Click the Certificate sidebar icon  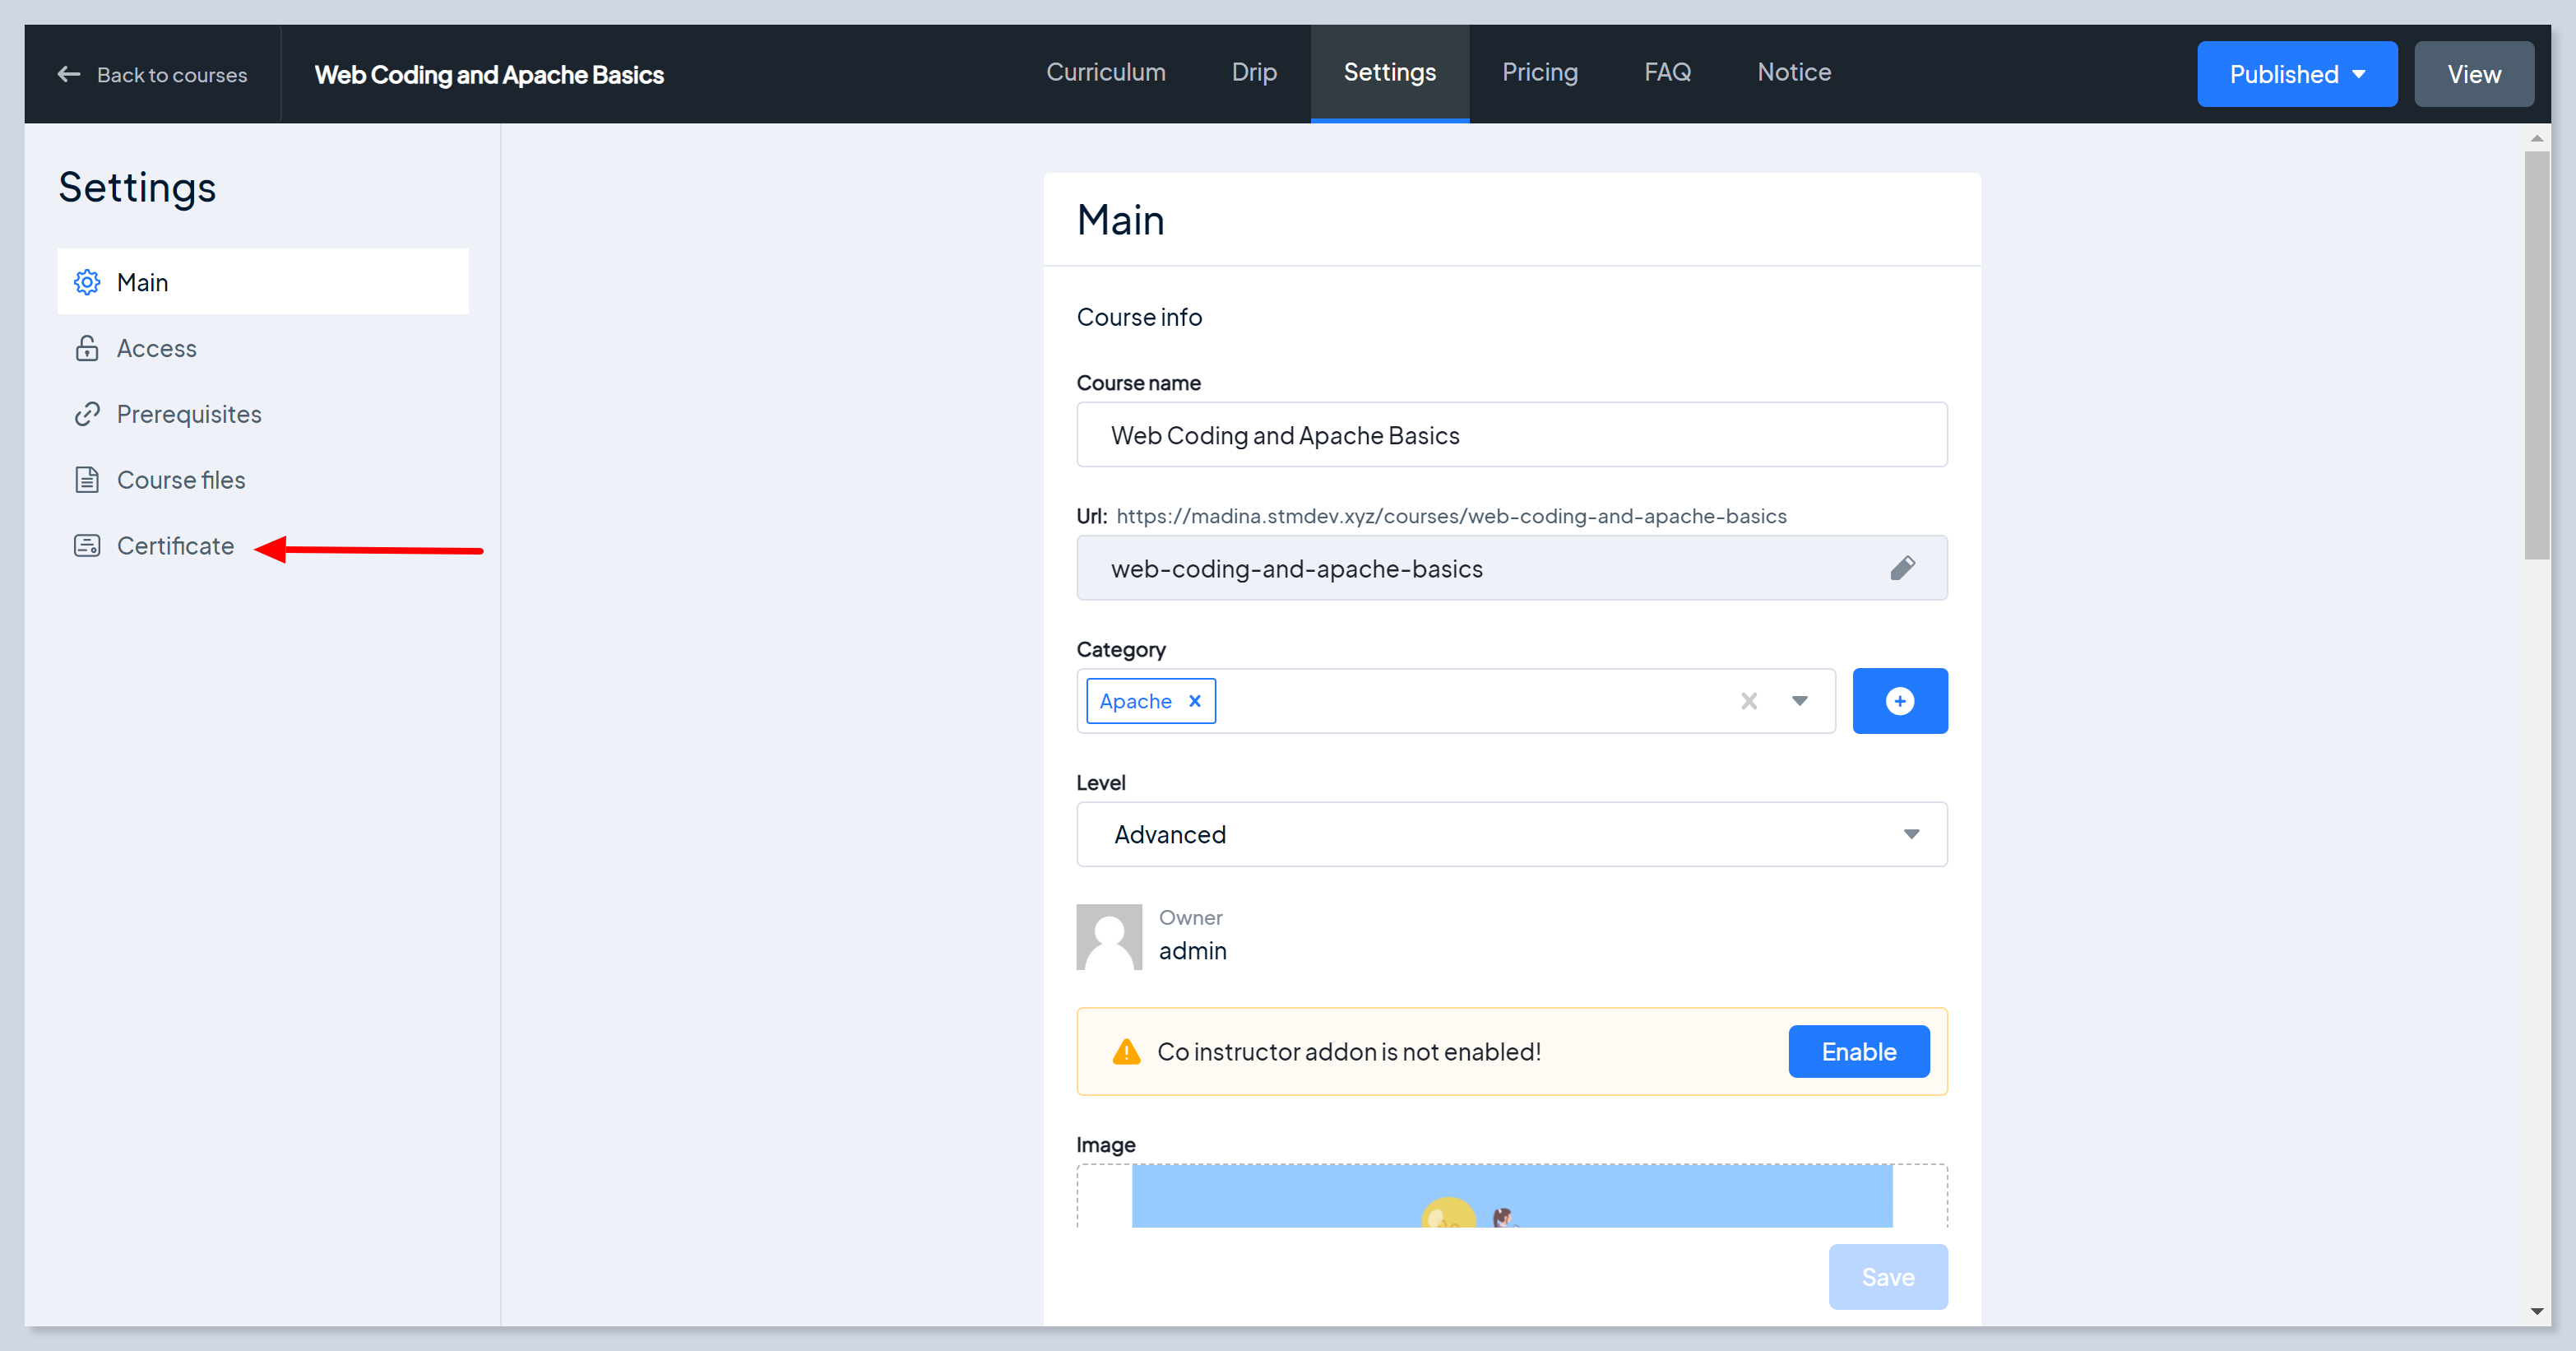(x=87, y=546)
